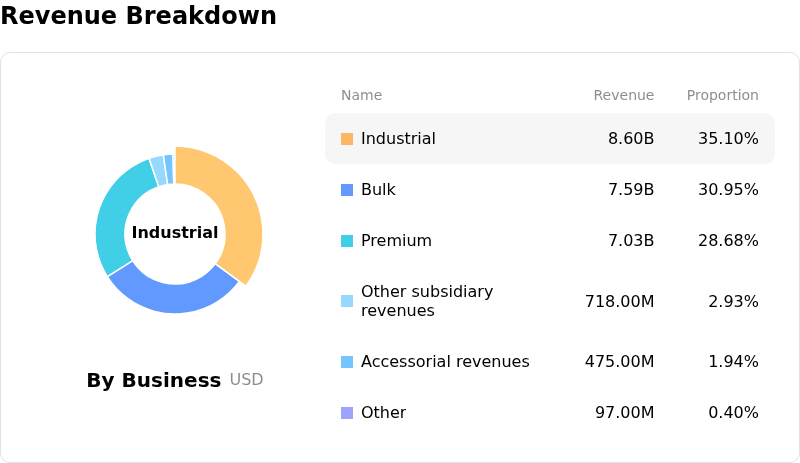
Task: Click the blue Bulk legend swatch
Action: tap(347, 190)
